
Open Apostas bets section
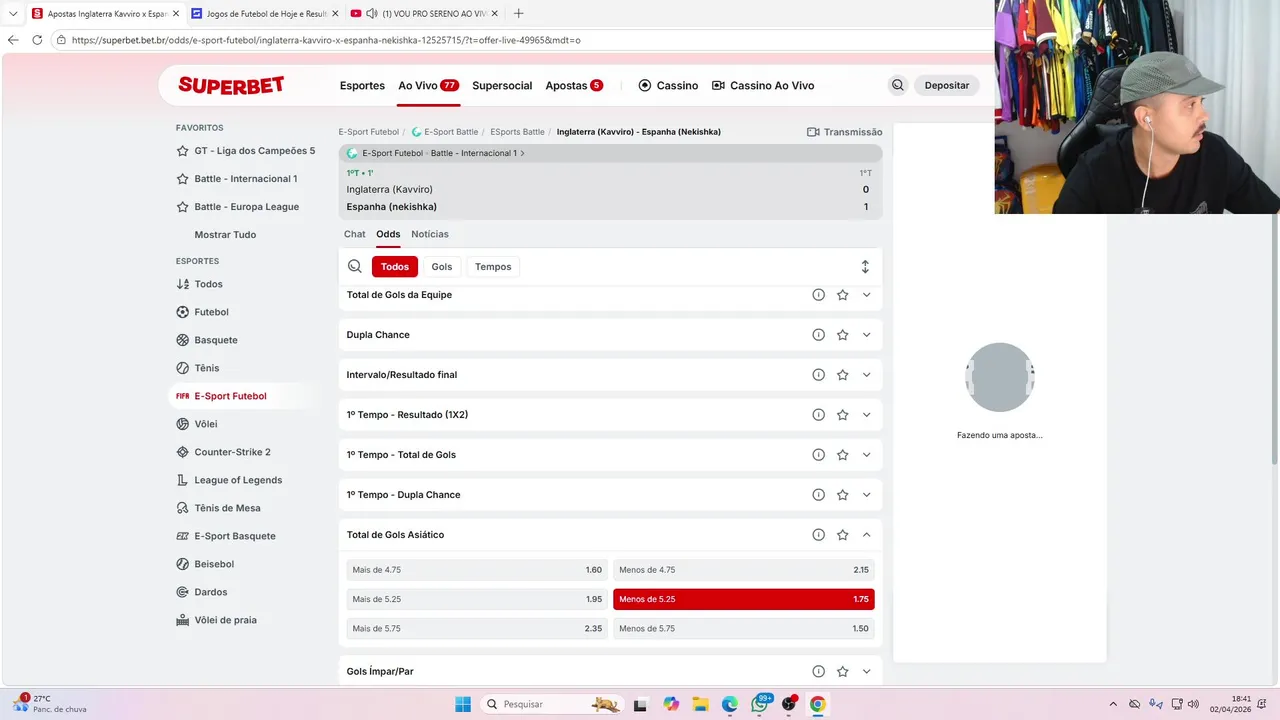click(x=574, y=86)
